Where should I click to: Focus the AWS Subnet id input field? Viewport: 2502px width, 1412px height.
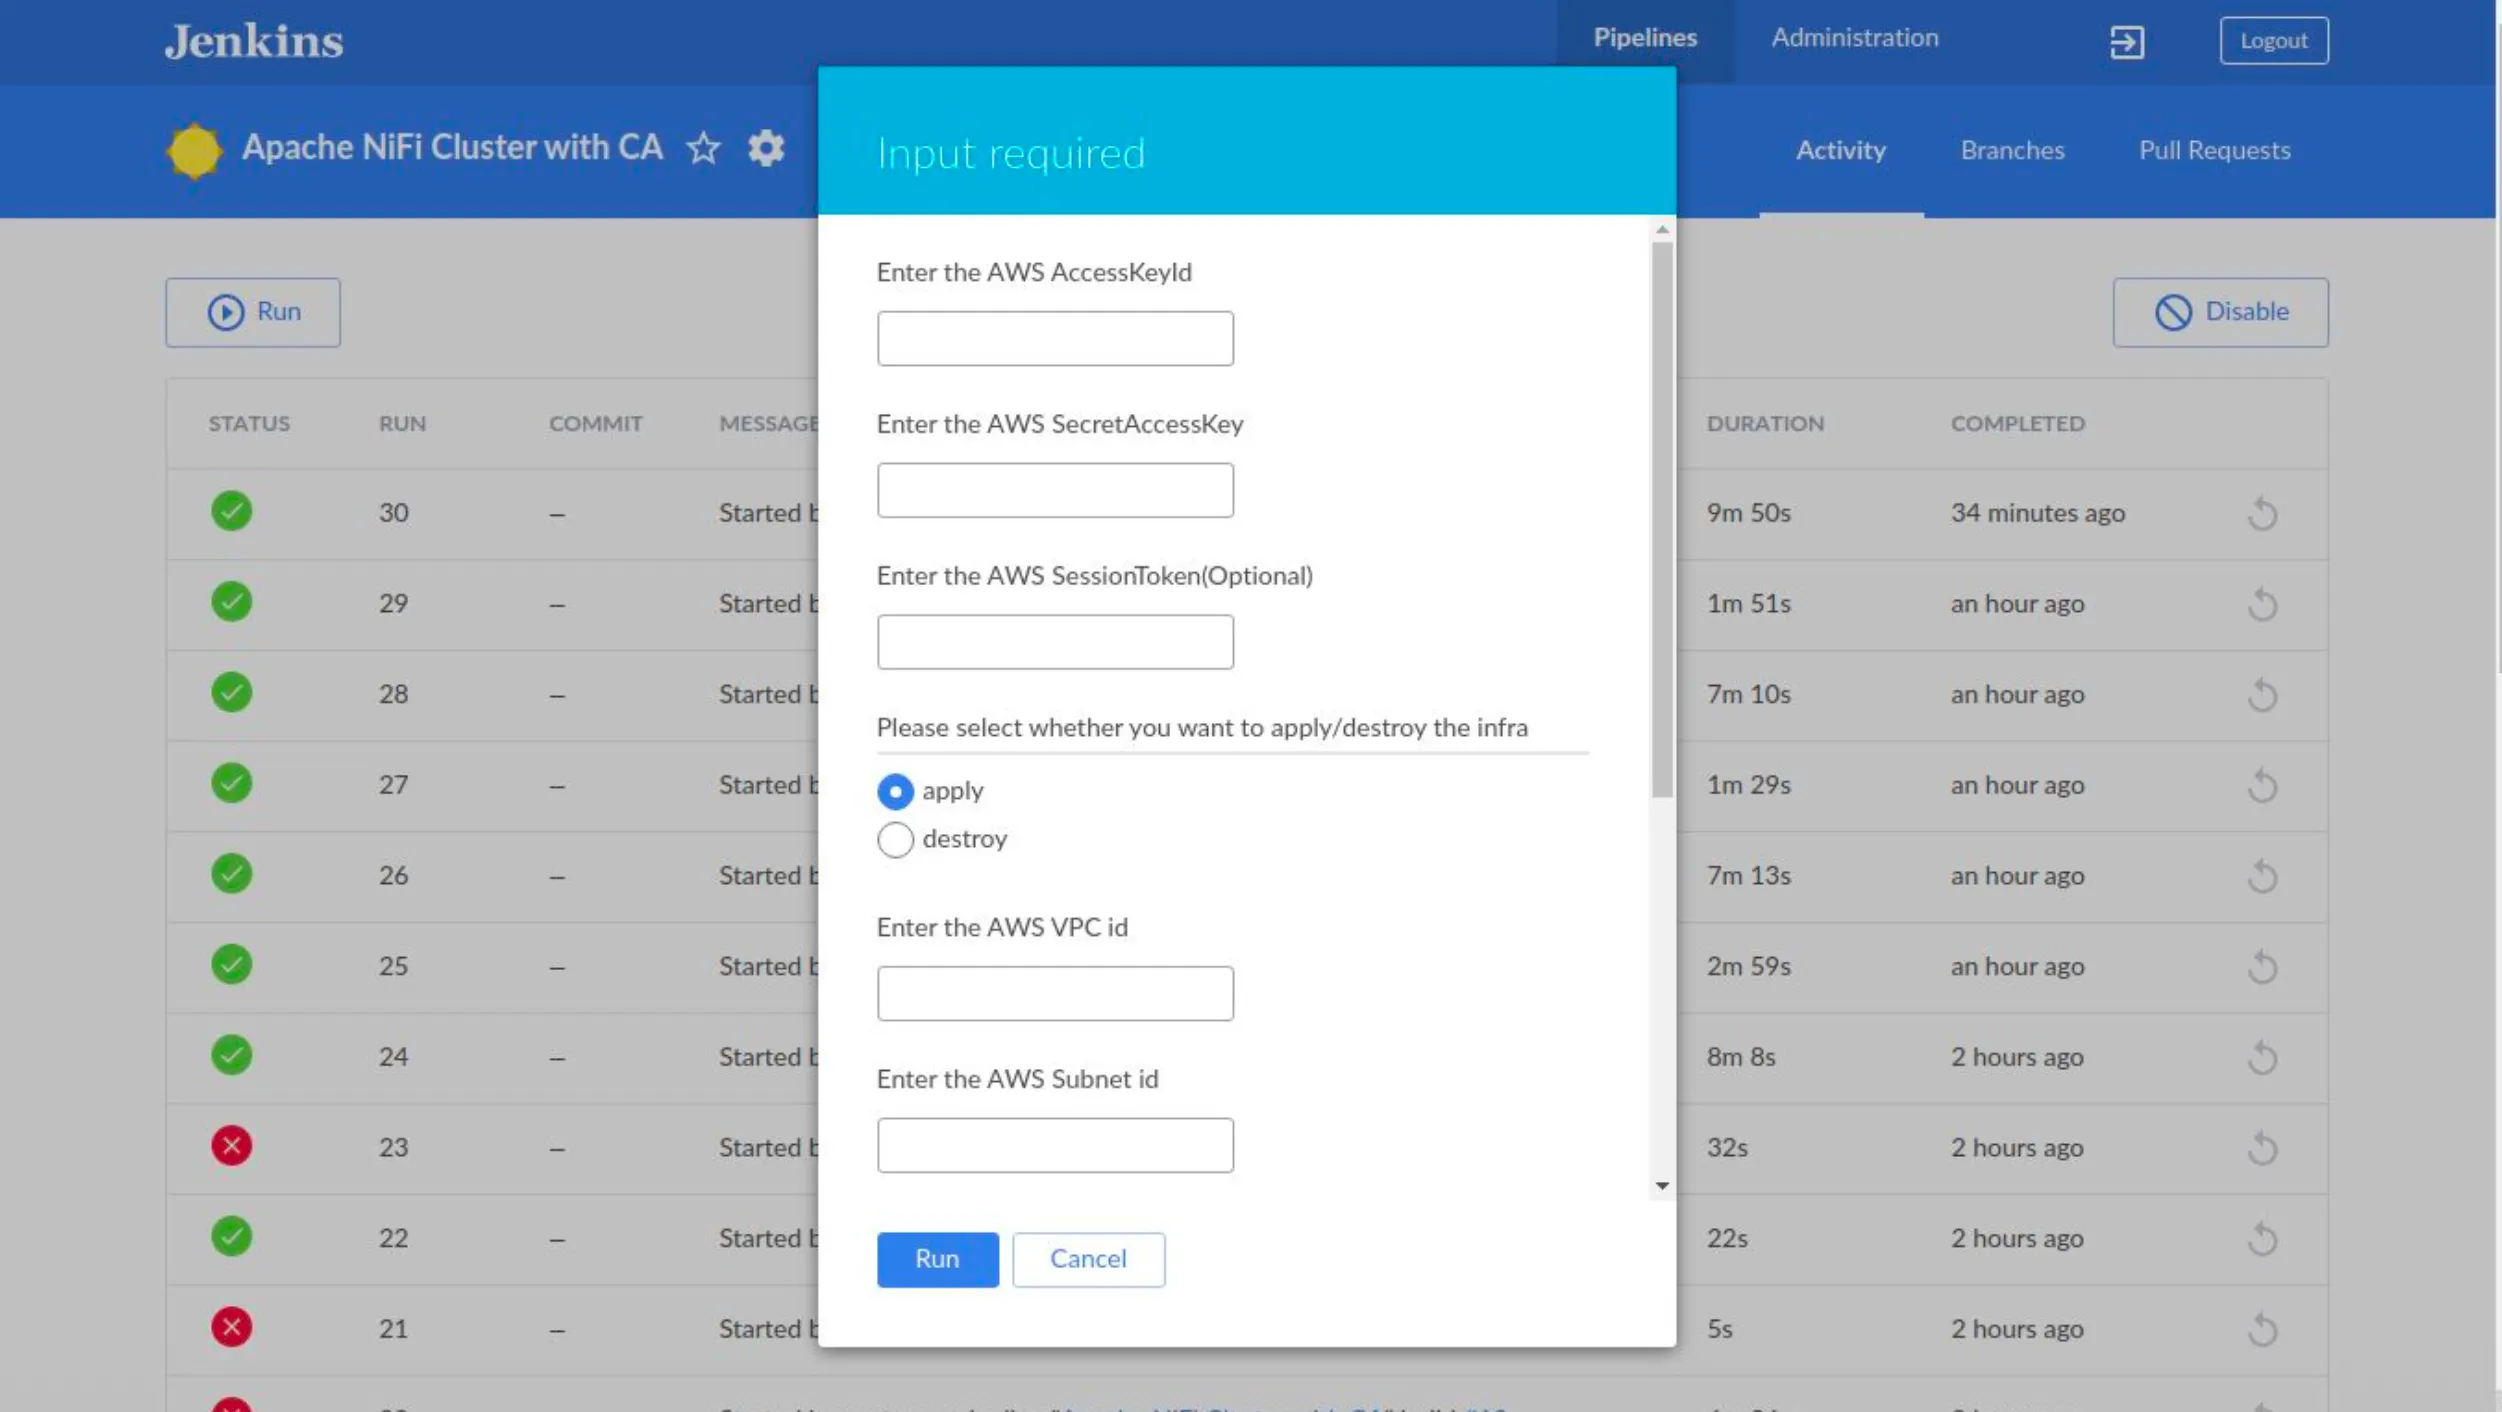click(1055, 1145)
